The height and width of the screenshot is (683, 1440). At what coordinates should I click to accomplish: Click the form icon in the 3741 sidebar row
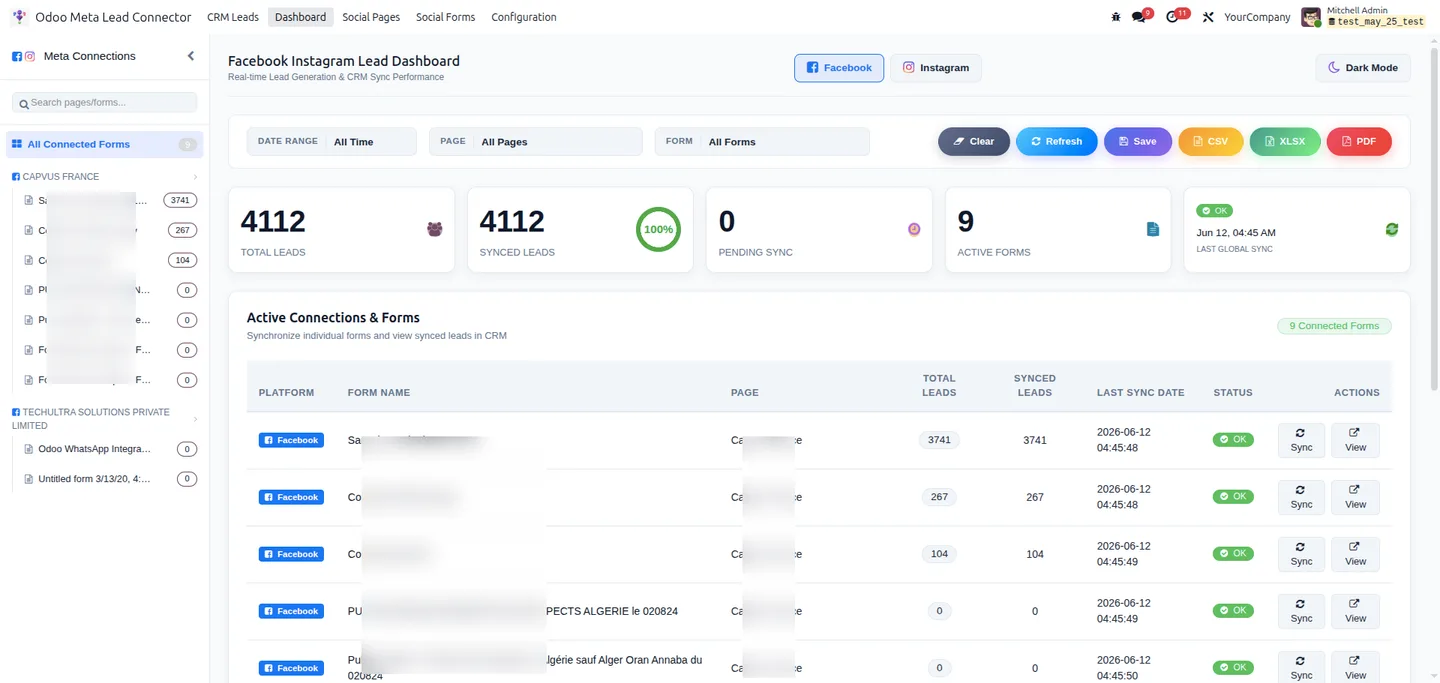pos(29,200)
